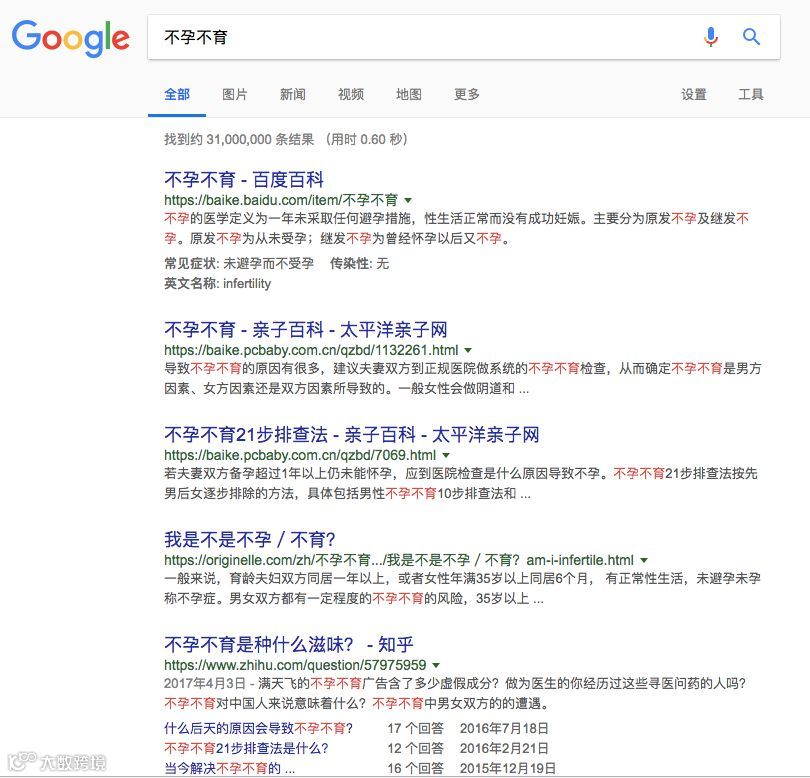Click text 16 个回答

(x=416, y=769)
